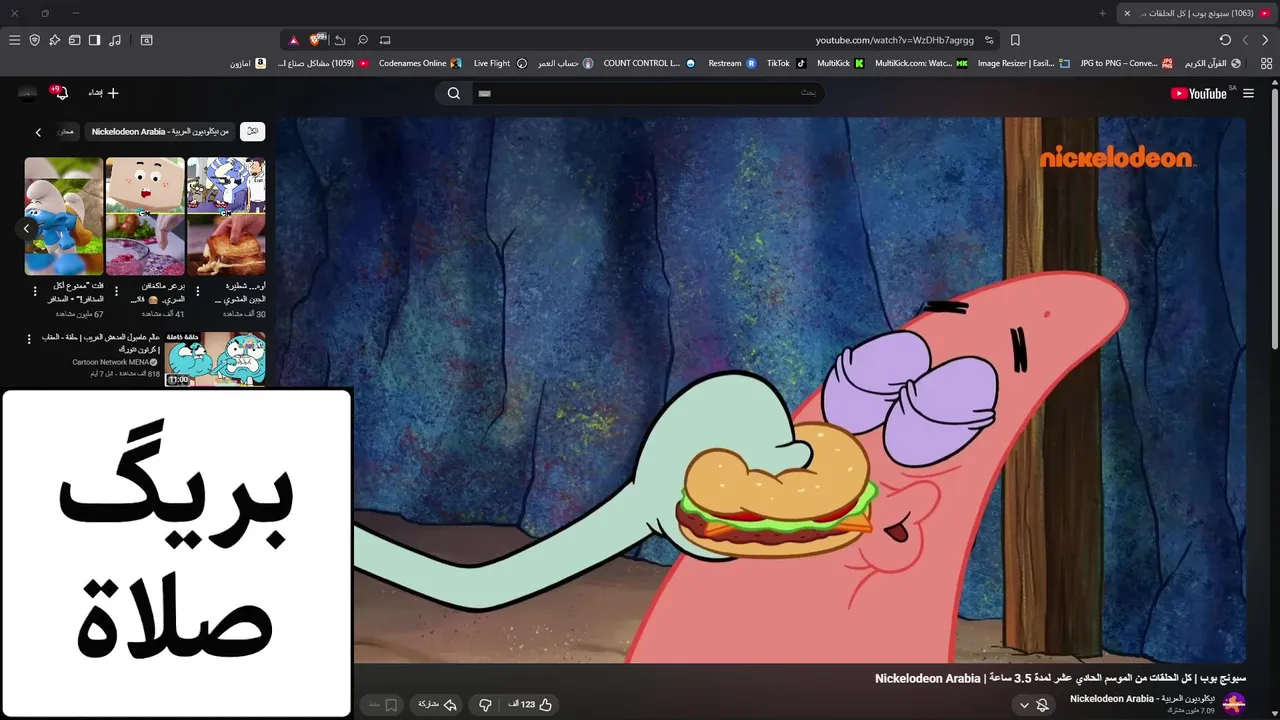This screenshot has width=1280, height=720.
Task: Click the YouTube create plus button
Action: point(104,93)
